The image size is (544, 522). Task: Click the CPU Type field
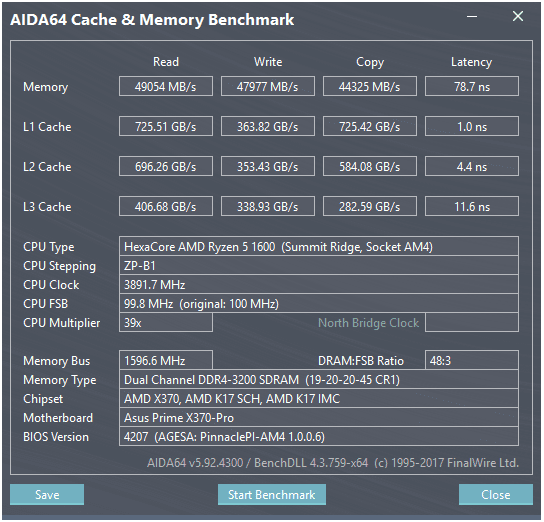point(319,247)
